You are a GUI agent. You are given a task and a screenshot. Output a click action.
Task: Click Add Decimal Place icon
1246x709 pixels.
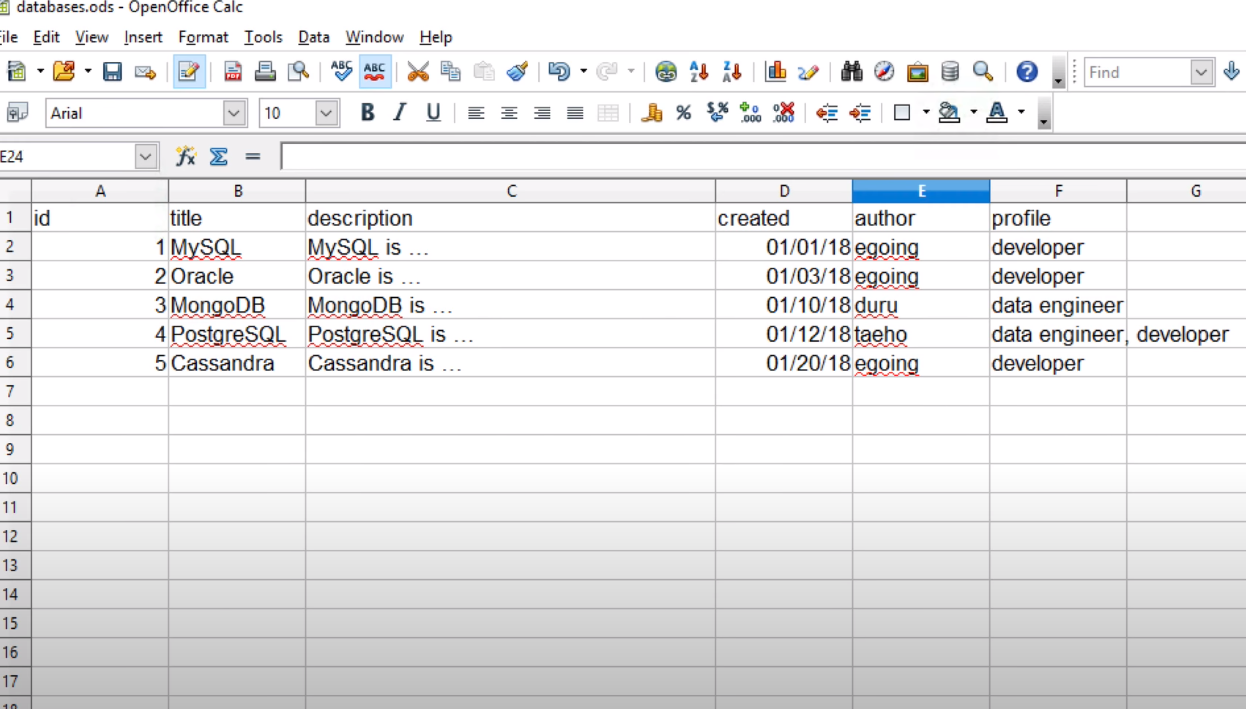point(750,113)
